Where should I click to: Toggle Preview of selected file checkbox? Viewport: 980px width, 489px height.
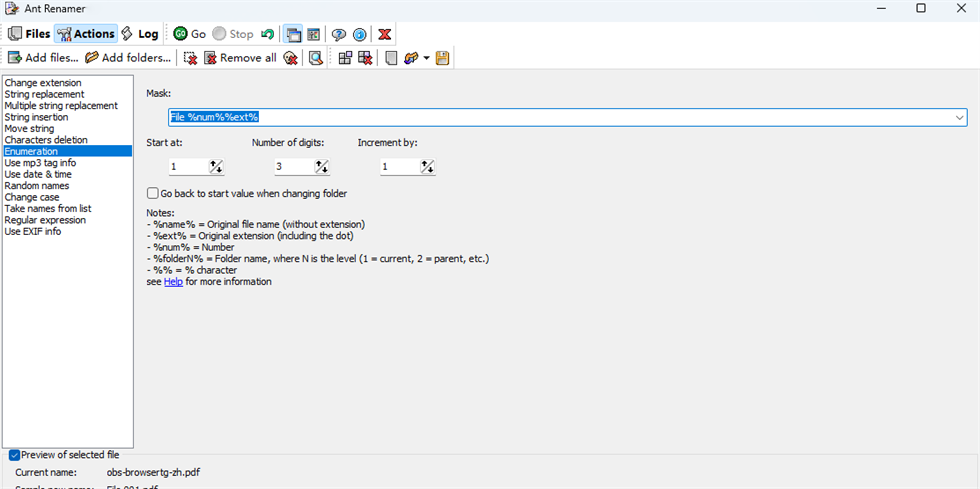click(14, 455)
